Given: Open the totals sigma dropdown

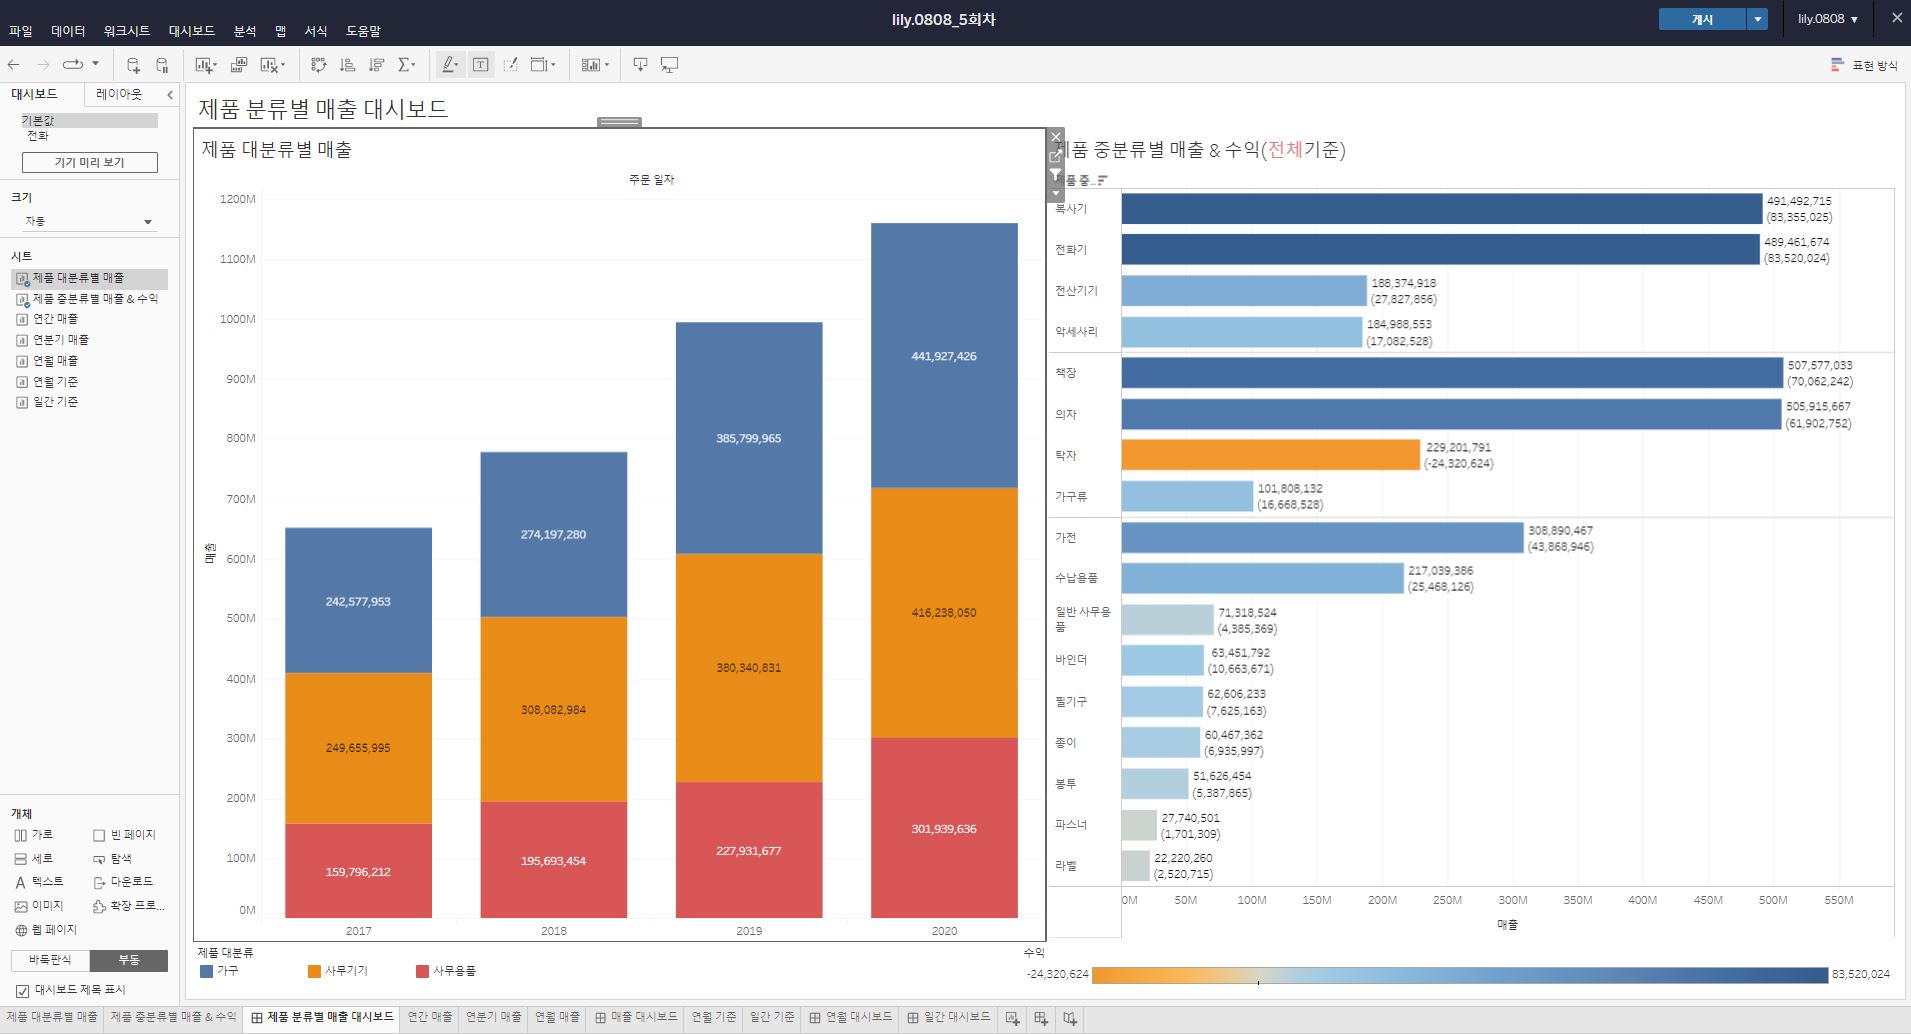Looking at the screenshot, I should (x=407, y=65).
